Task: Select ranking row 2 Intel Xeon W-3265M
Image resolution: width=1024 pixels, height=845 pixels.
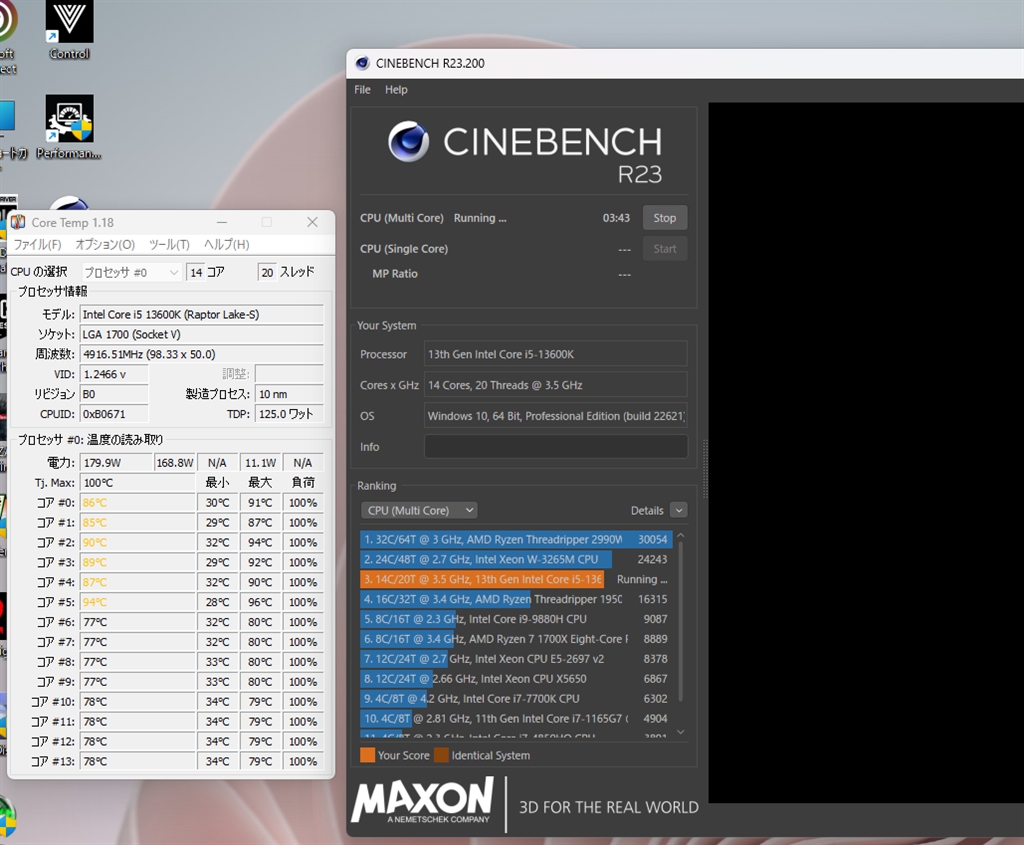Action: pyautogui.click(x=516, y=560)
